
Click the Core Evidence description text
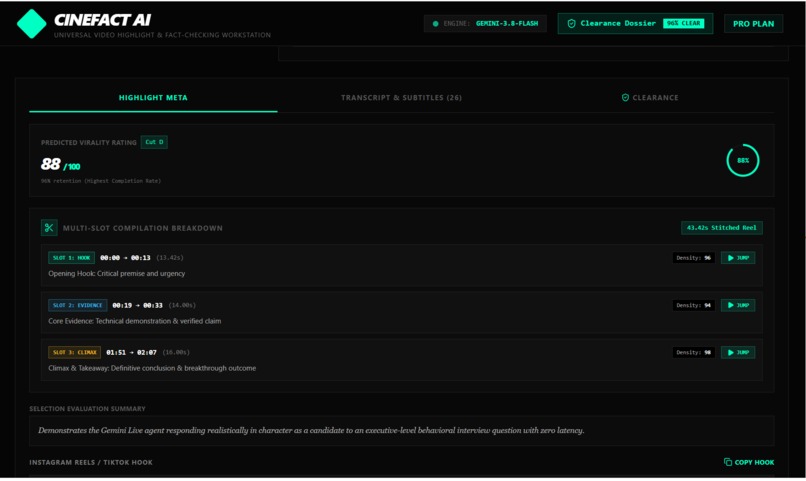pyautogui.click(x=135, y=321)
